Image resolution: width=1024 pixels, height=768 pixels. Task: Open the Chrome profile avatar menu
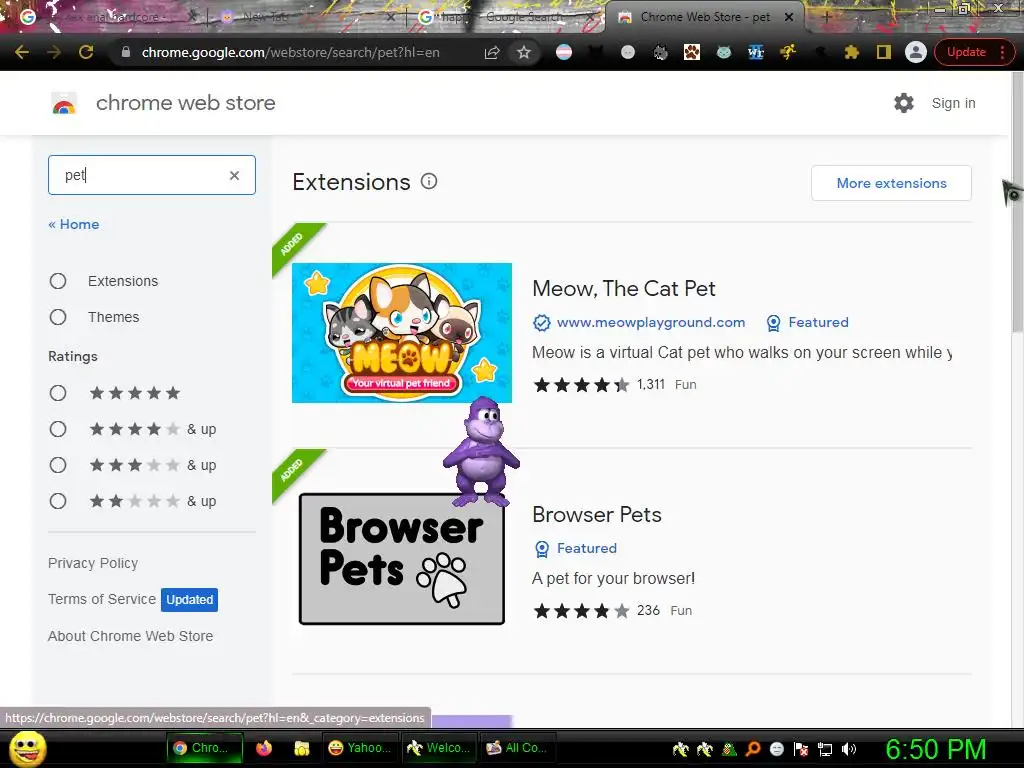point(916,52)
